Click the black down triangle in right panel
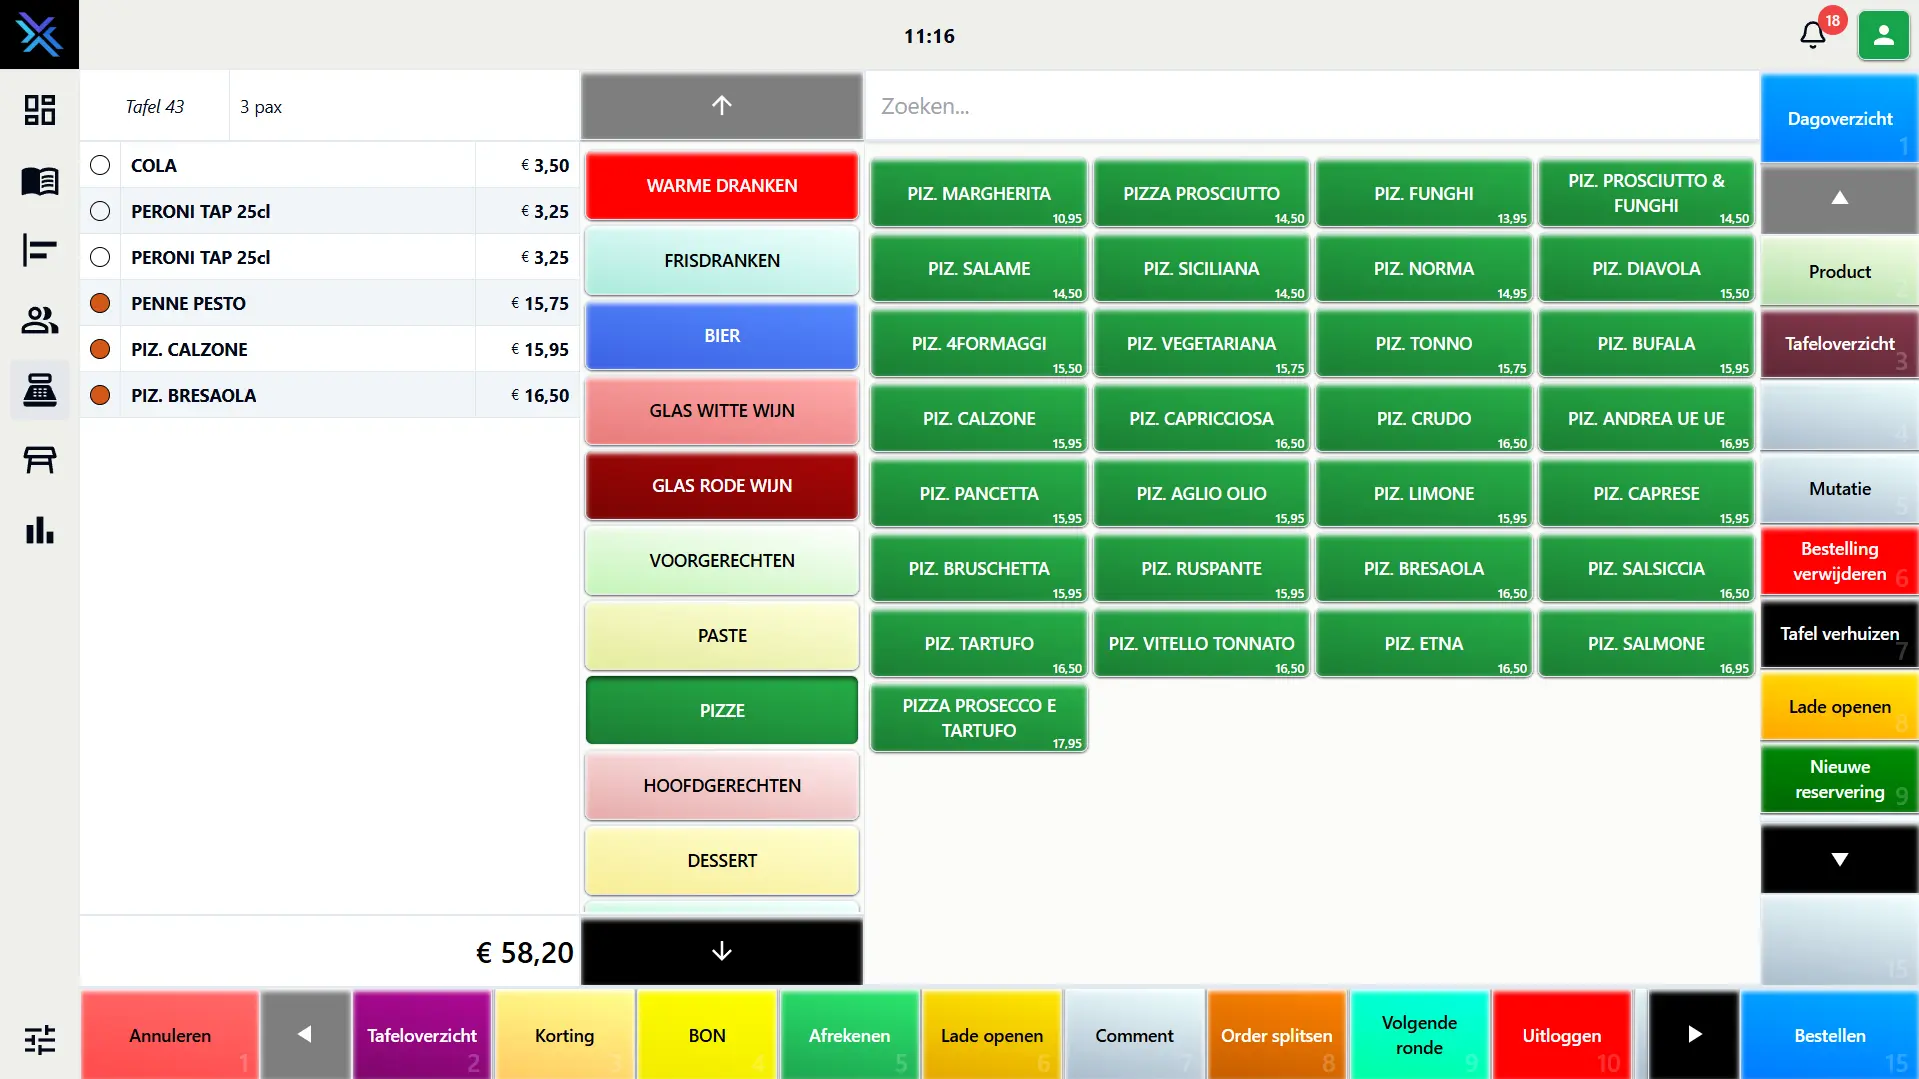 [x=1839, y=859]
